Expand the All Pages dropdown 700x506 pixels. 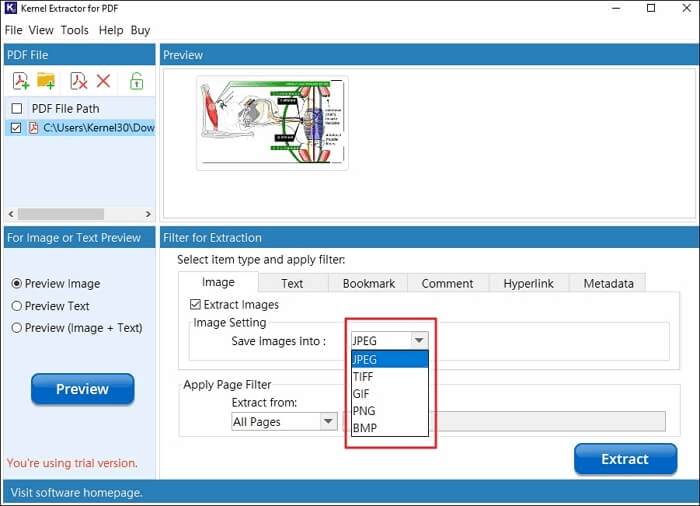tap(284, 422)
